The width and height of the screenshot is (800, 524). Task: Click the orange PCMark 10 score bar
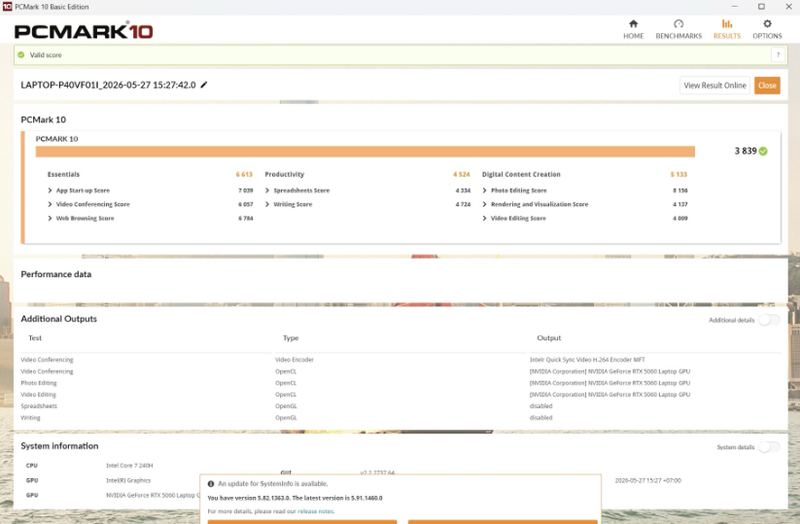point(365,152)
